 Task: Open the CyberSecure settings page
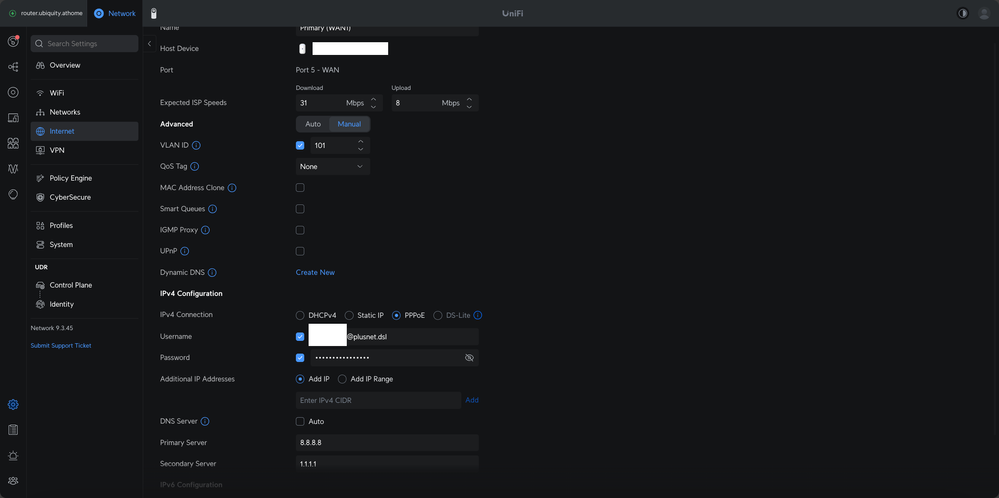pos(84,197)
